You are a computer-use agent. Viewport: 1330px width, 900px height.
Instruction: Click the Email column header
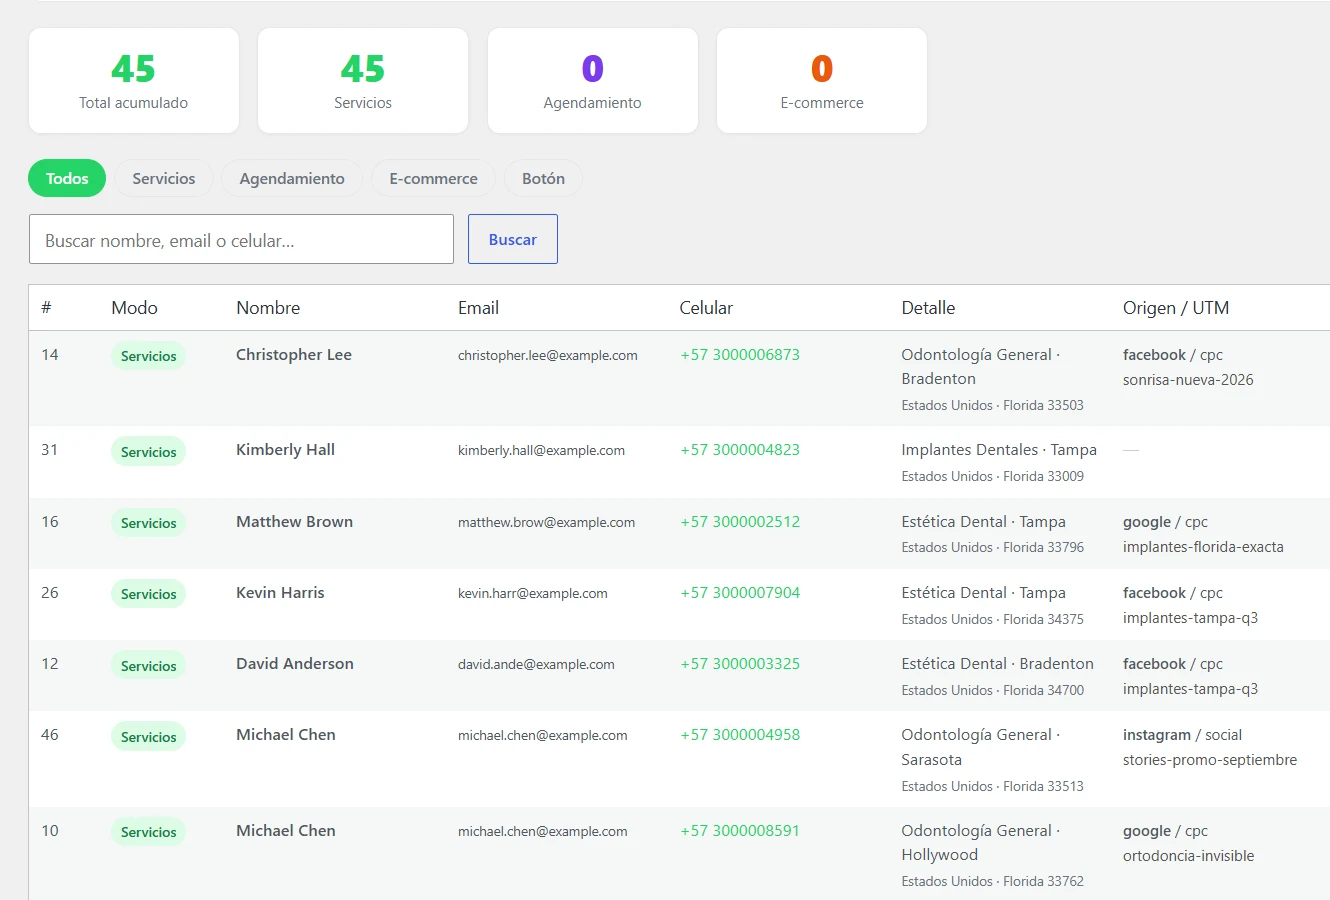pos(478,308)
